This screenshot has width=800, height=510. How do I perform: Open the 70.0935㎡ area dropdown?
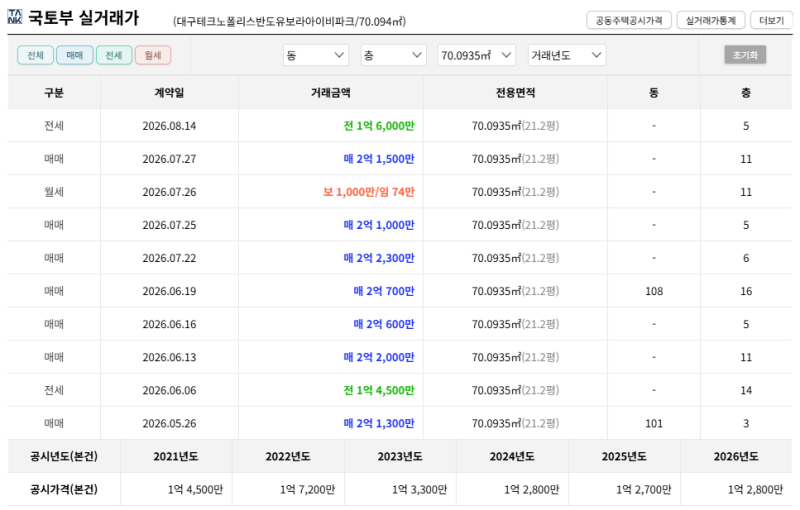coord(477,55)
